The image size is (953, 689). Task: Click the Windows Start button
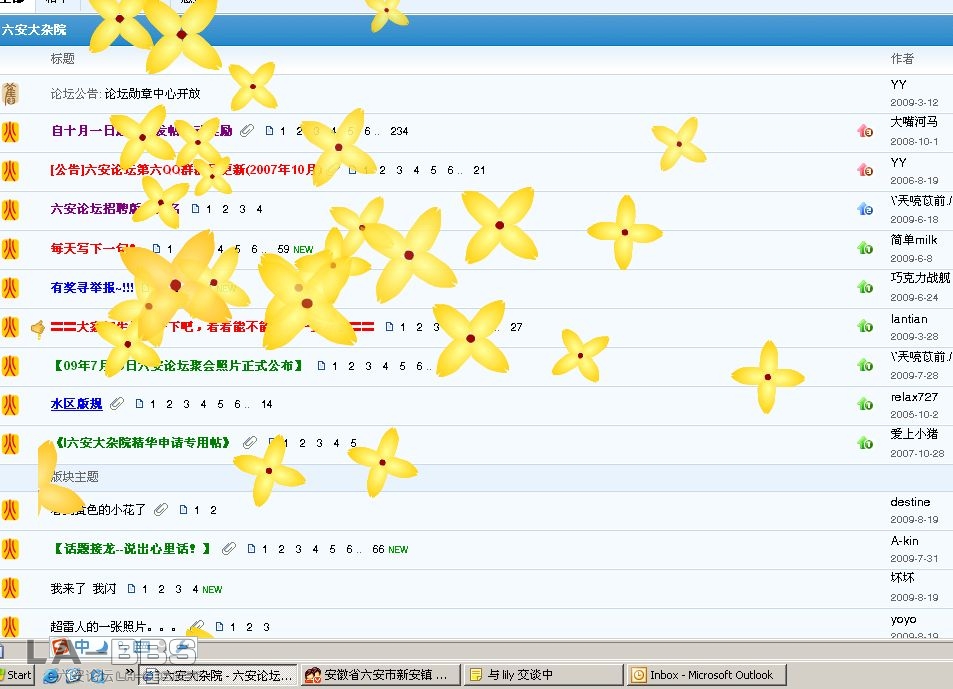coord(16,675)
